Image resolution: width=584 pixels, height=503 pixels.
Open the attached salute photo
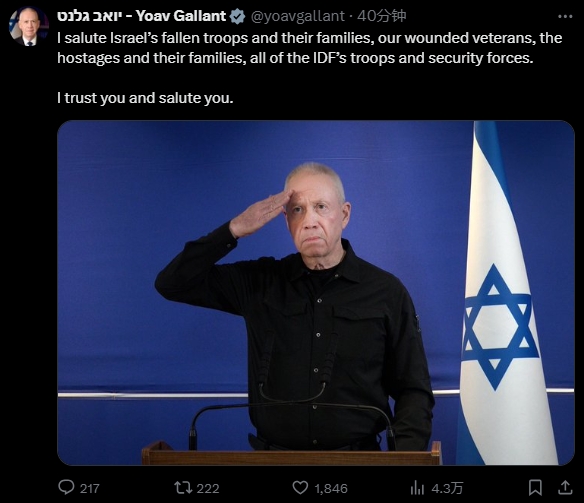pyautogui.click(x=315, y=293)
